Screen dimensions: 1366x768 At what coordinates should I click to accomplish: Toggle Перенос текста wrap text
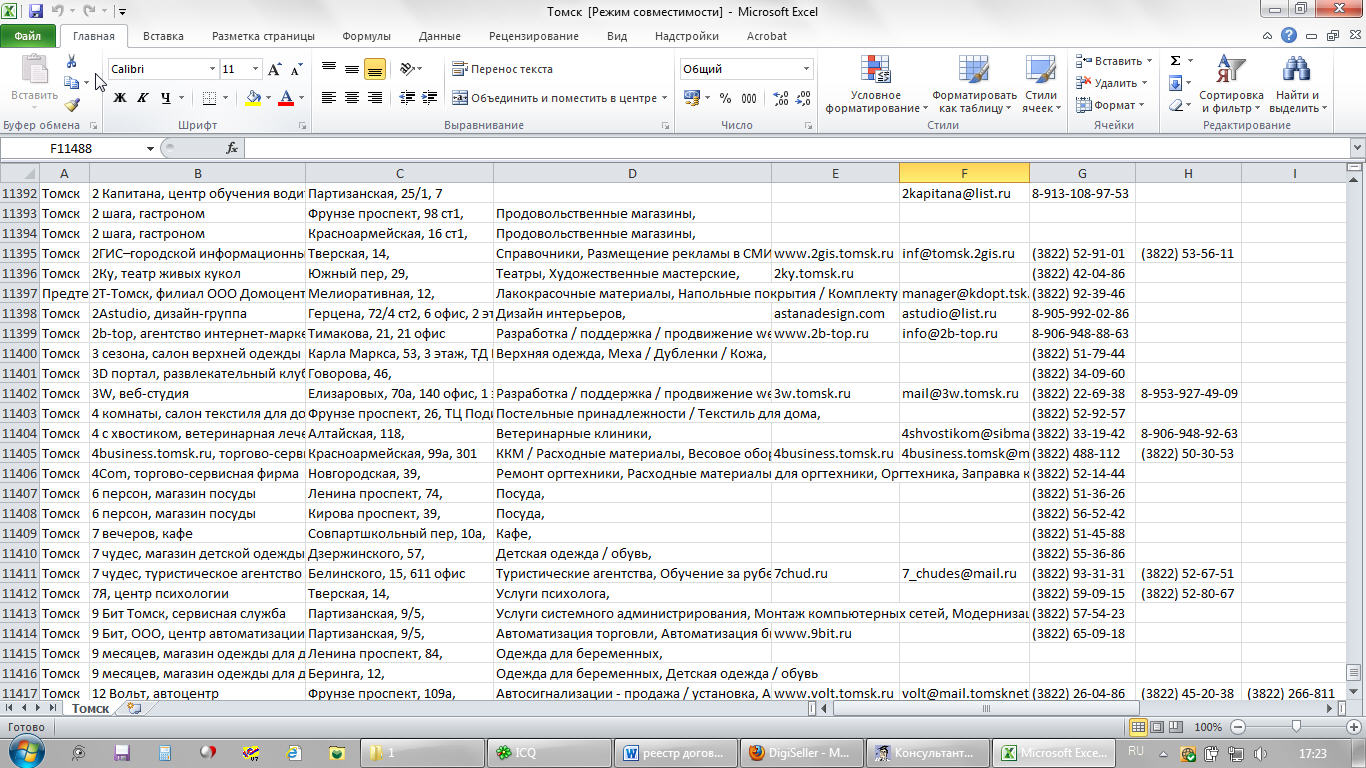[502, 69]
